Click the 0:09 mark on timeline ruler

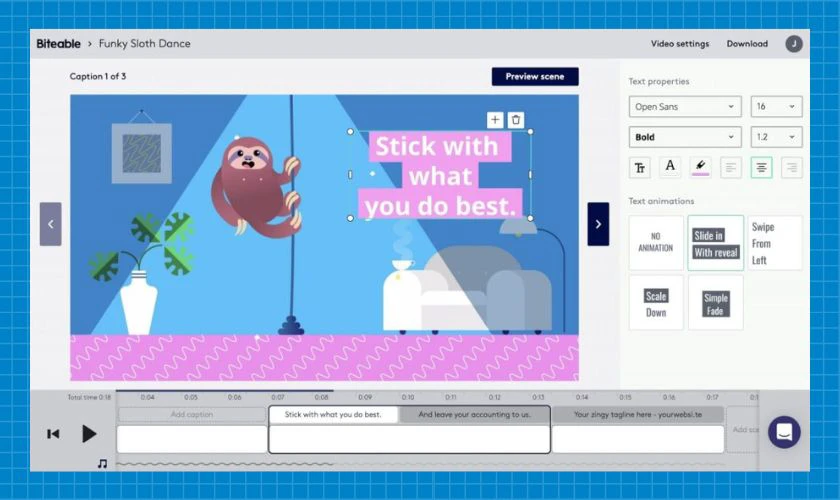pyautogui.click(x=365, y=397)
